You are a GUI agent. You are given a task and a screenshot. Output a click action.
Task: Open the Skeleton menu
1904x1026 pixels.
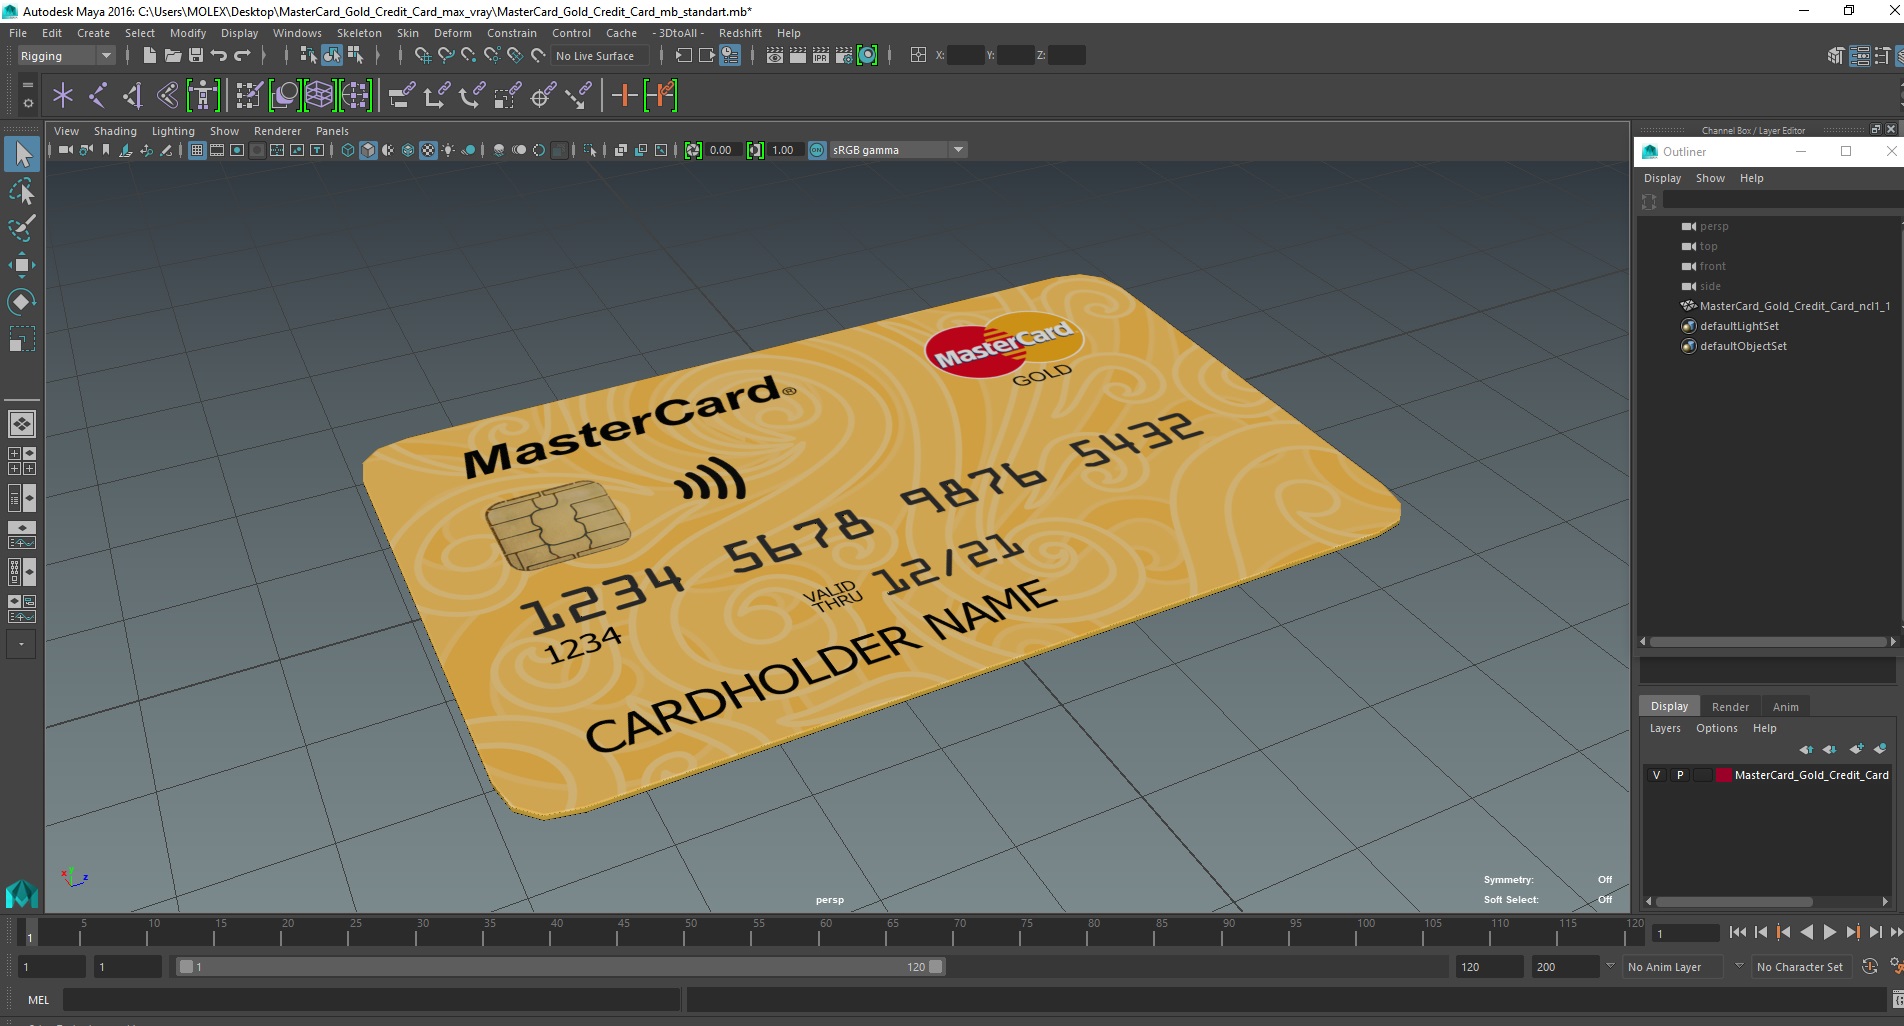click(359, 33)
